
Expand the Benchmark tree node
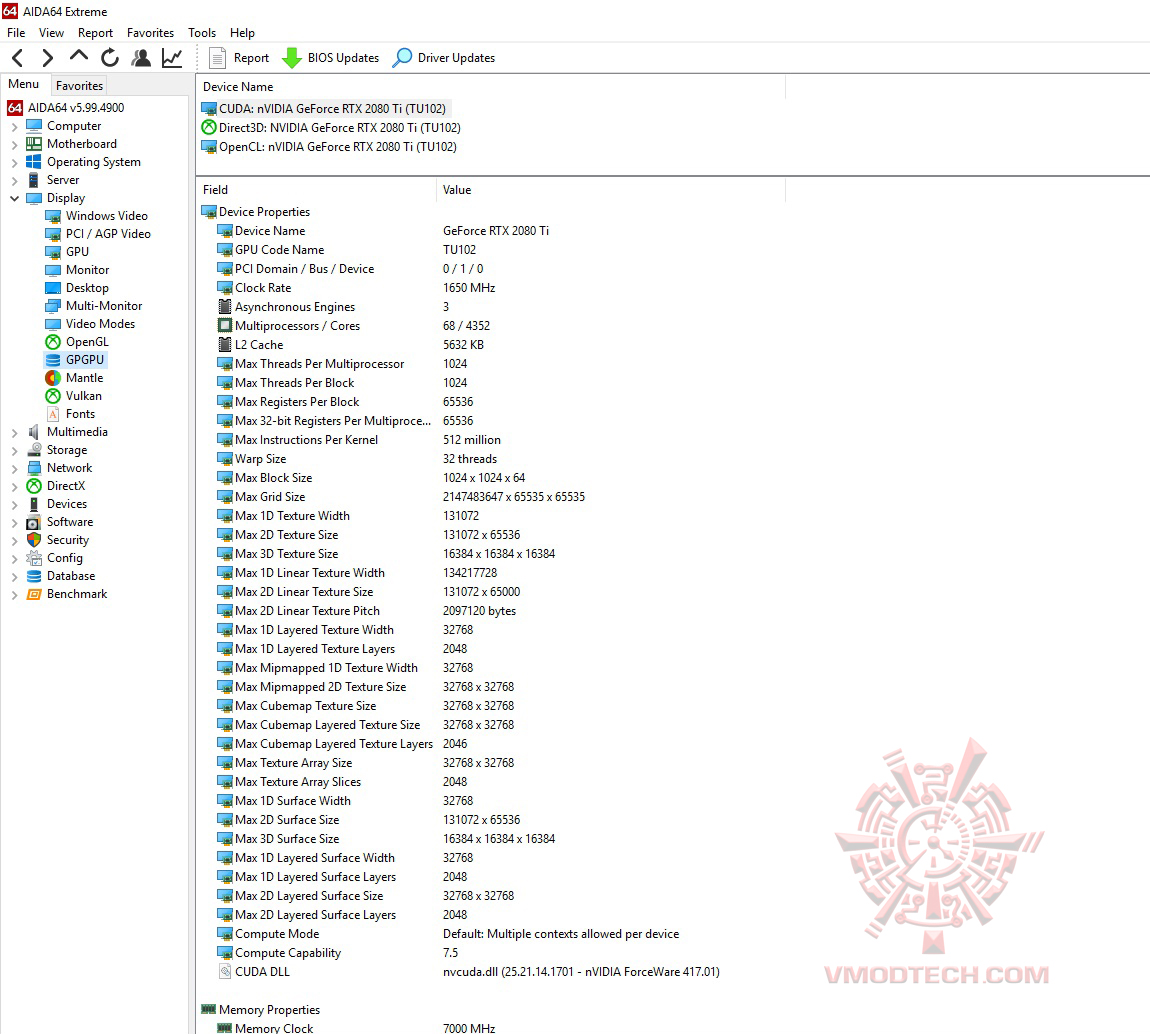[x=15, y=595]
